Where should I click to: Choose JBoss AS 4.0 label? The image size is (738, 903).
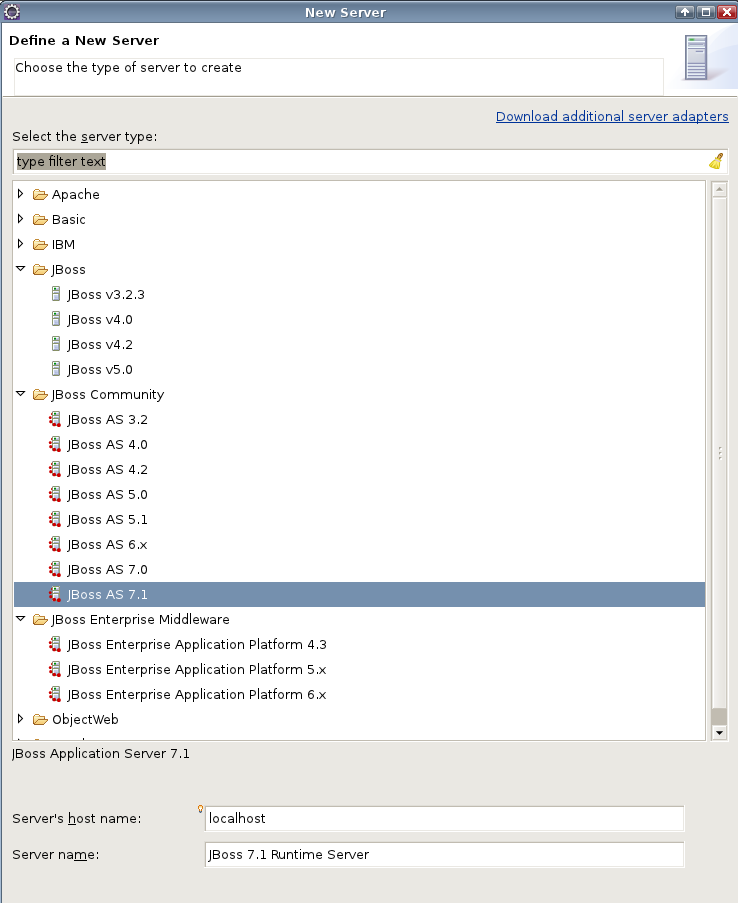(x=107, y=445)
